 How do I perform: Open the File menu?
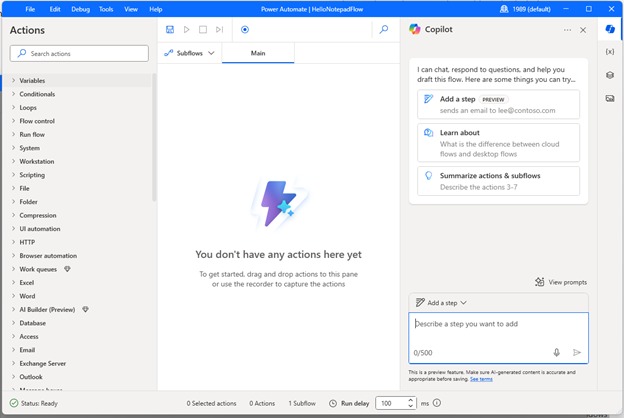coord(30,9)
